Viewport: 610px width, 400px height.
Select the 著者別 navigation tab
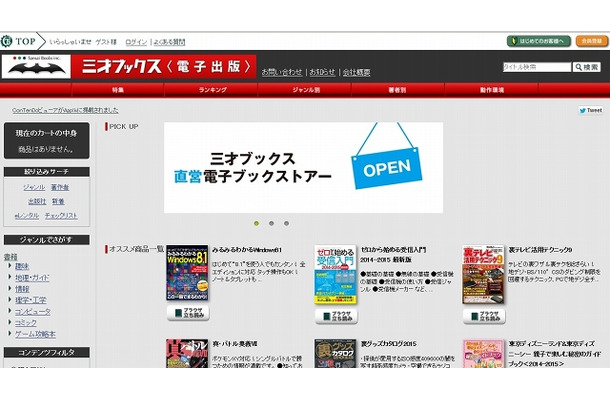pyautogui.click(x=397, y=90)
